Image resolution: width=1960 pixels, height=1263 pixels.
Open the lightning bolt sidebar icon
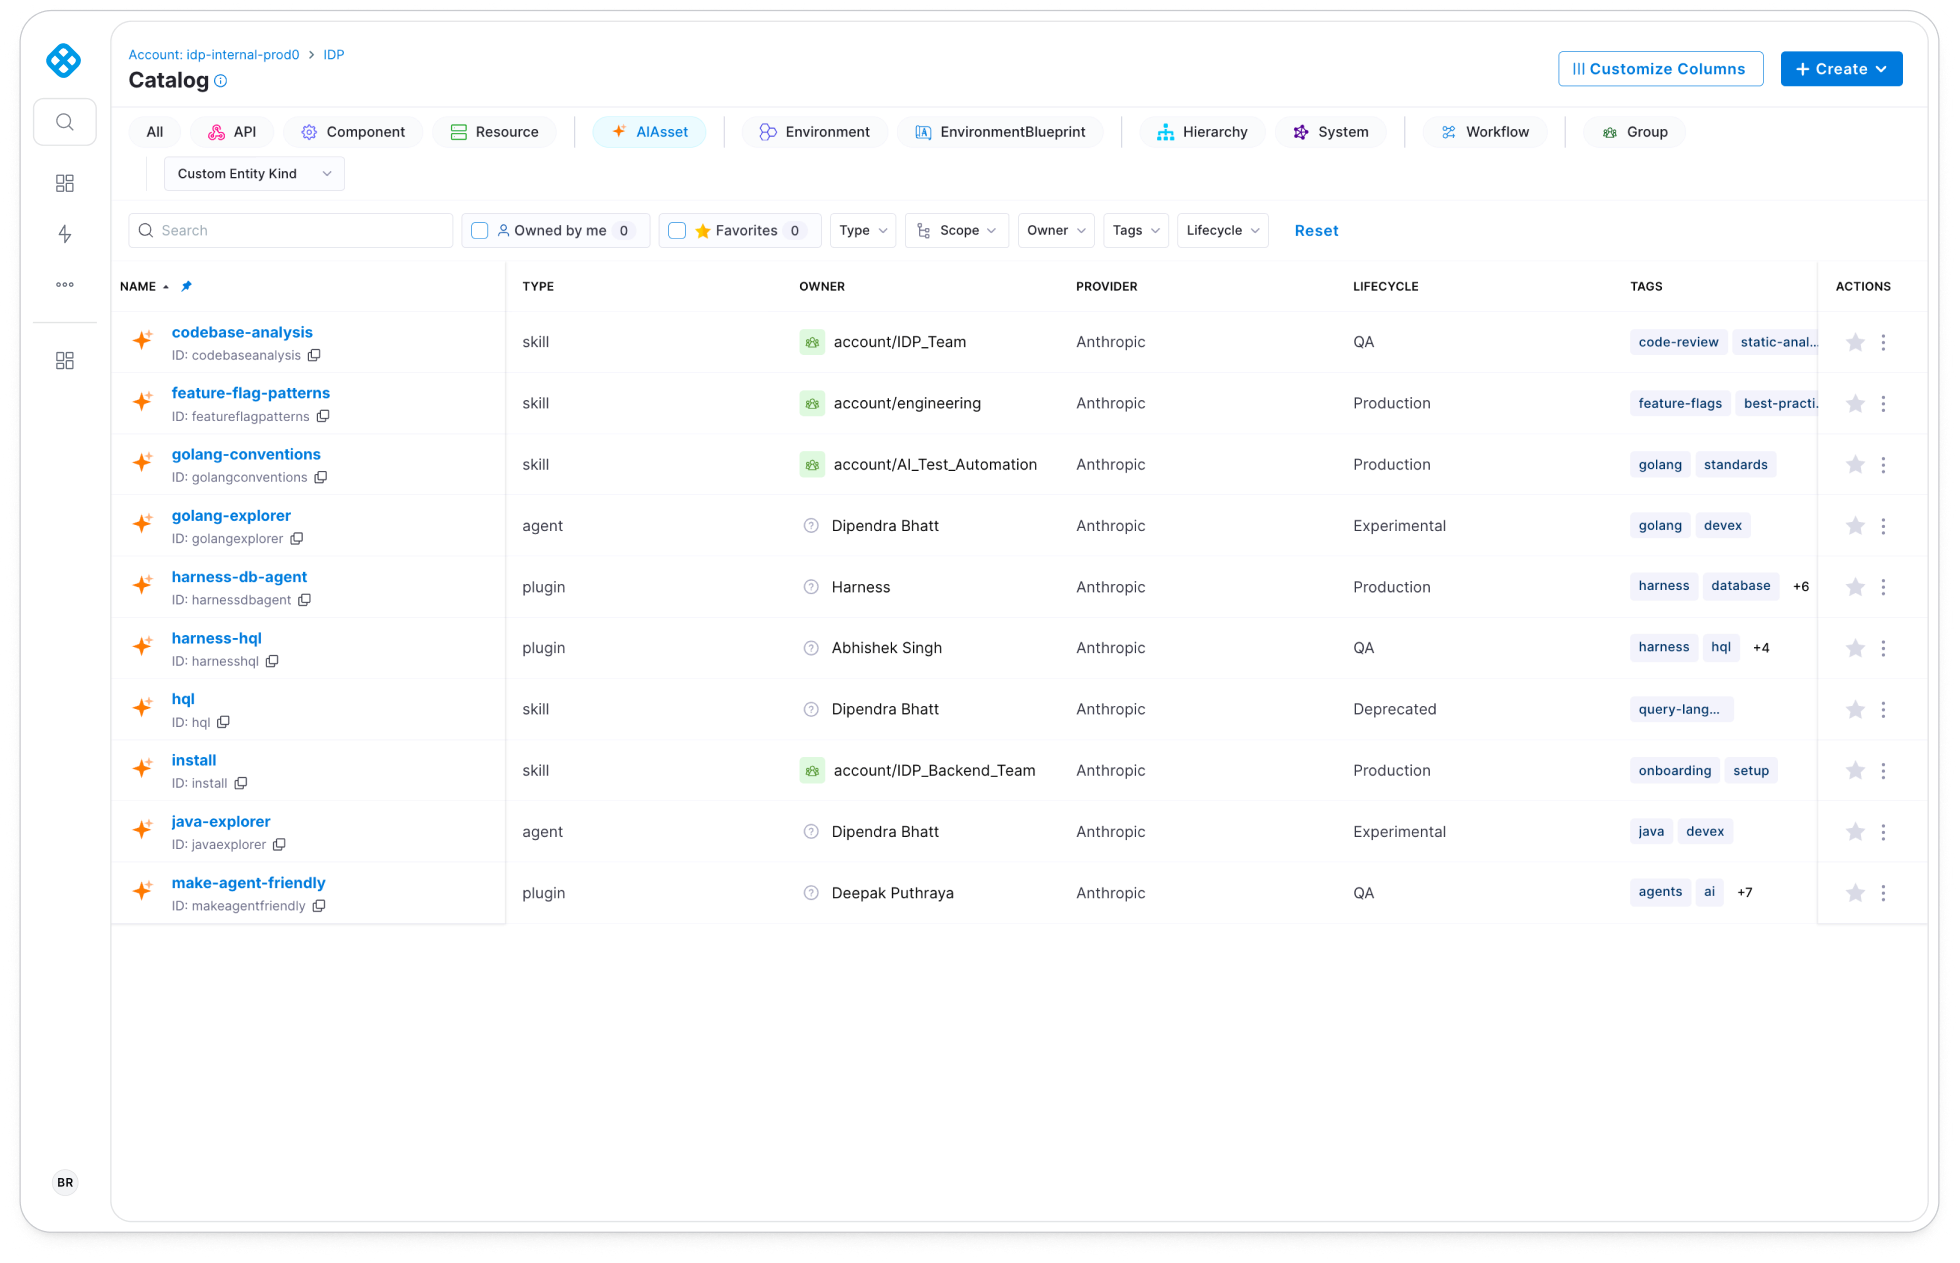click(65, 234)
